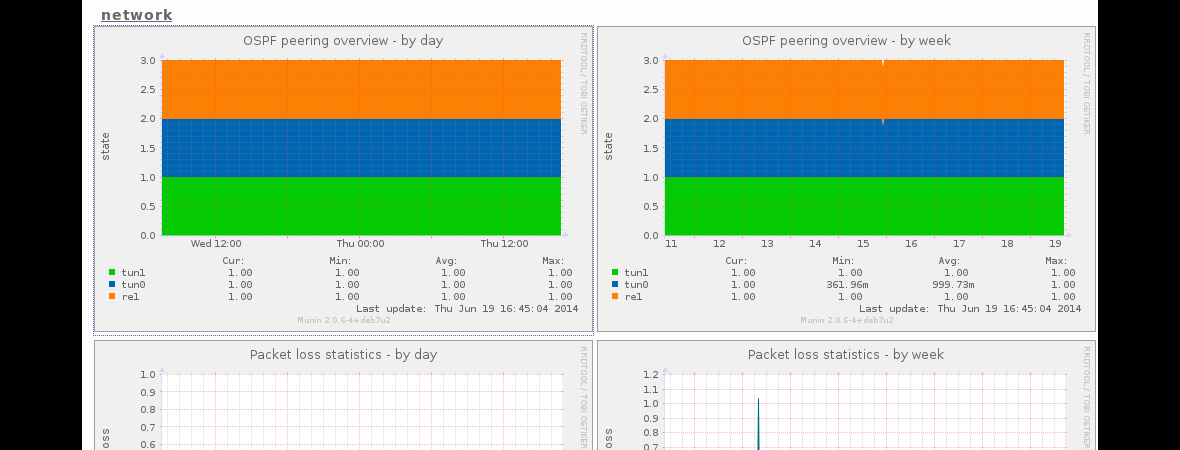Select the 'Packet loss statistics - by week' title
Viewport: 1180px width, 450px height.
coord(846,354)
